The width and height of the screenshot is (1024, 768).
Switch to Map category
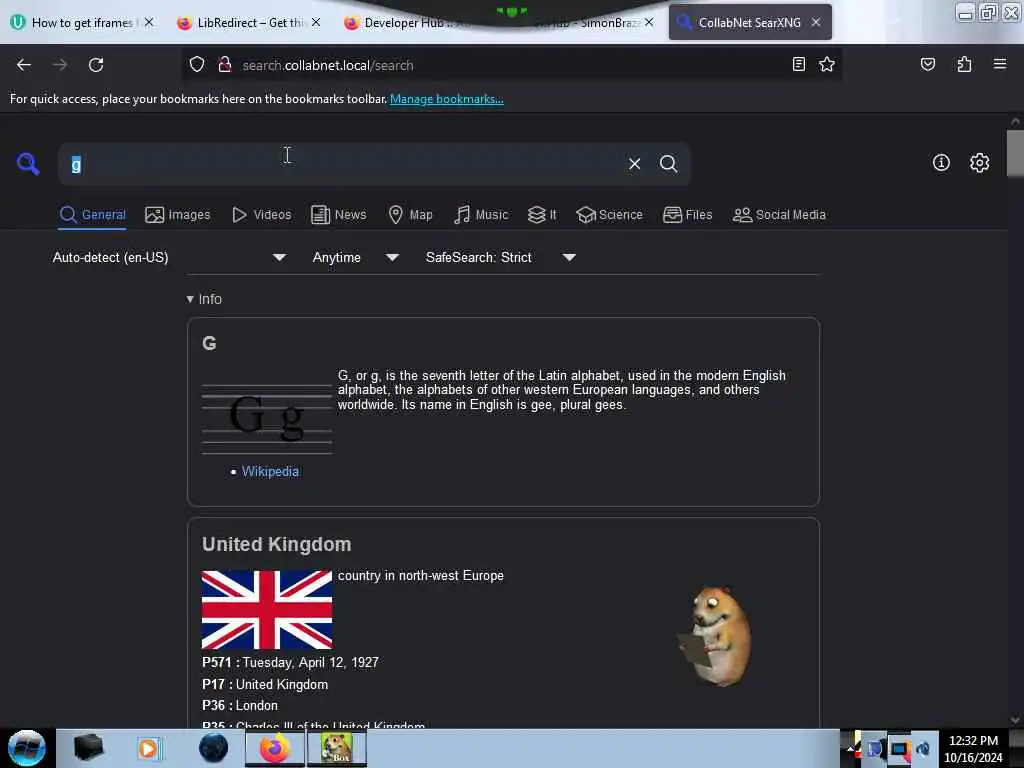point(410,215)
